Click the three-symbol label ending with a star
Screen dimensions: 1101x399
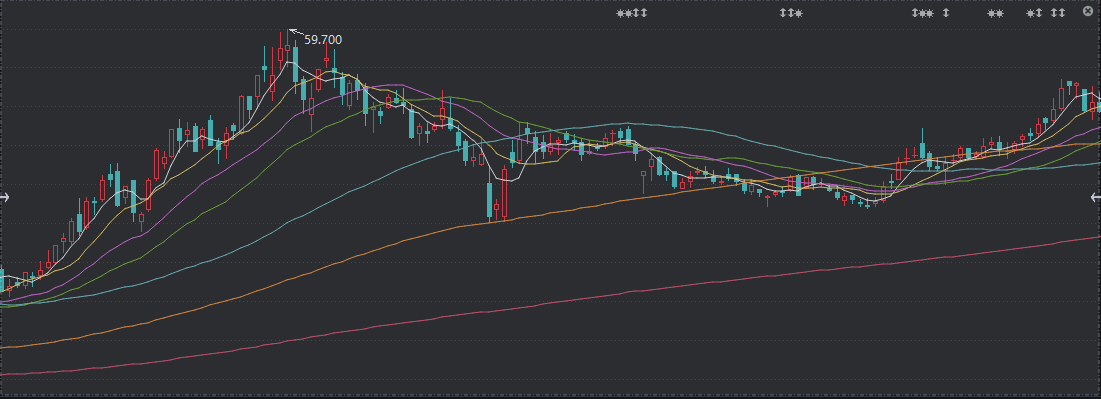(791, 13)
